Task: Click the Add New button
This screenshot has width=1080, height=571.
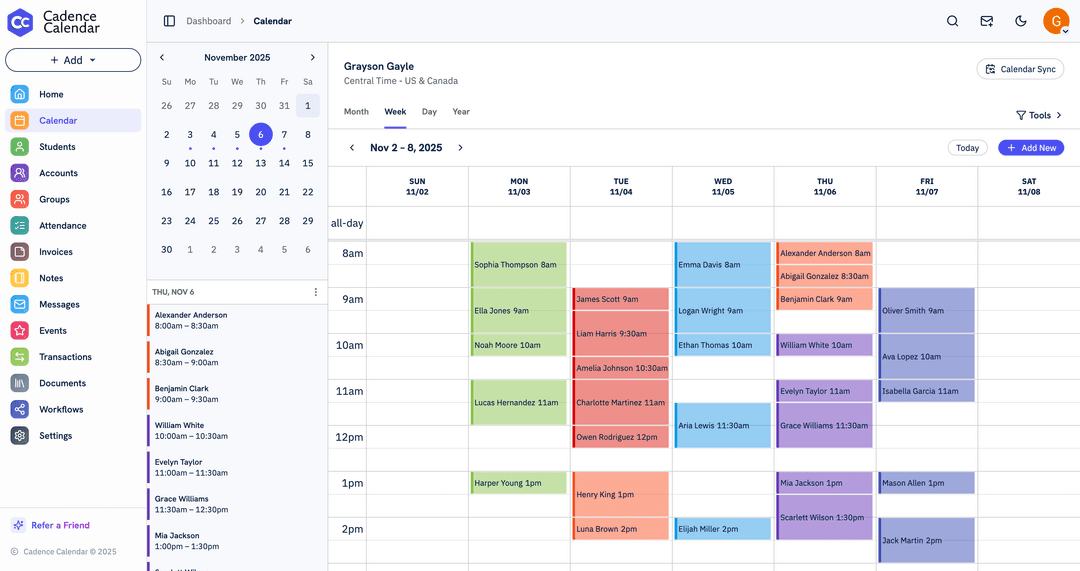Action: point(1031,147)
